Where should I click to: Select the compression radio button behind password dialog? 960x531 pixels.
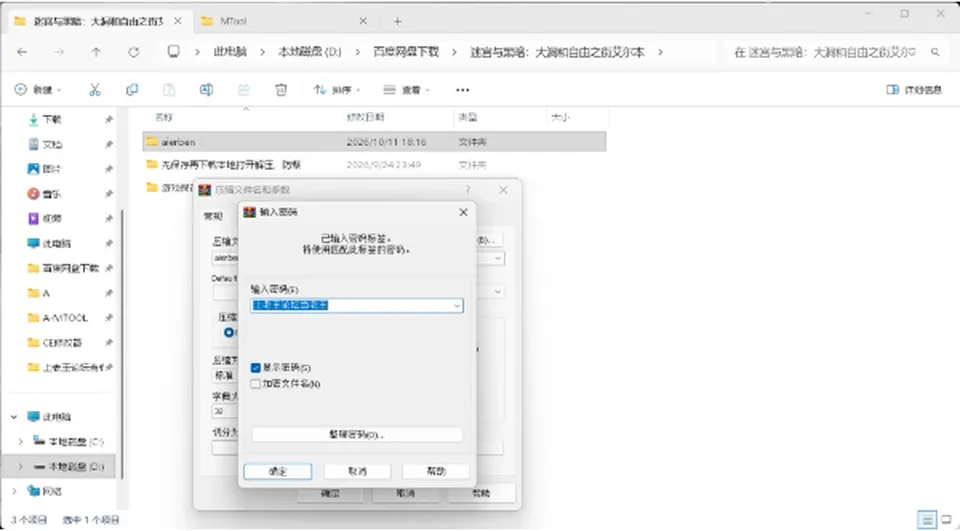tap(229, 333)
